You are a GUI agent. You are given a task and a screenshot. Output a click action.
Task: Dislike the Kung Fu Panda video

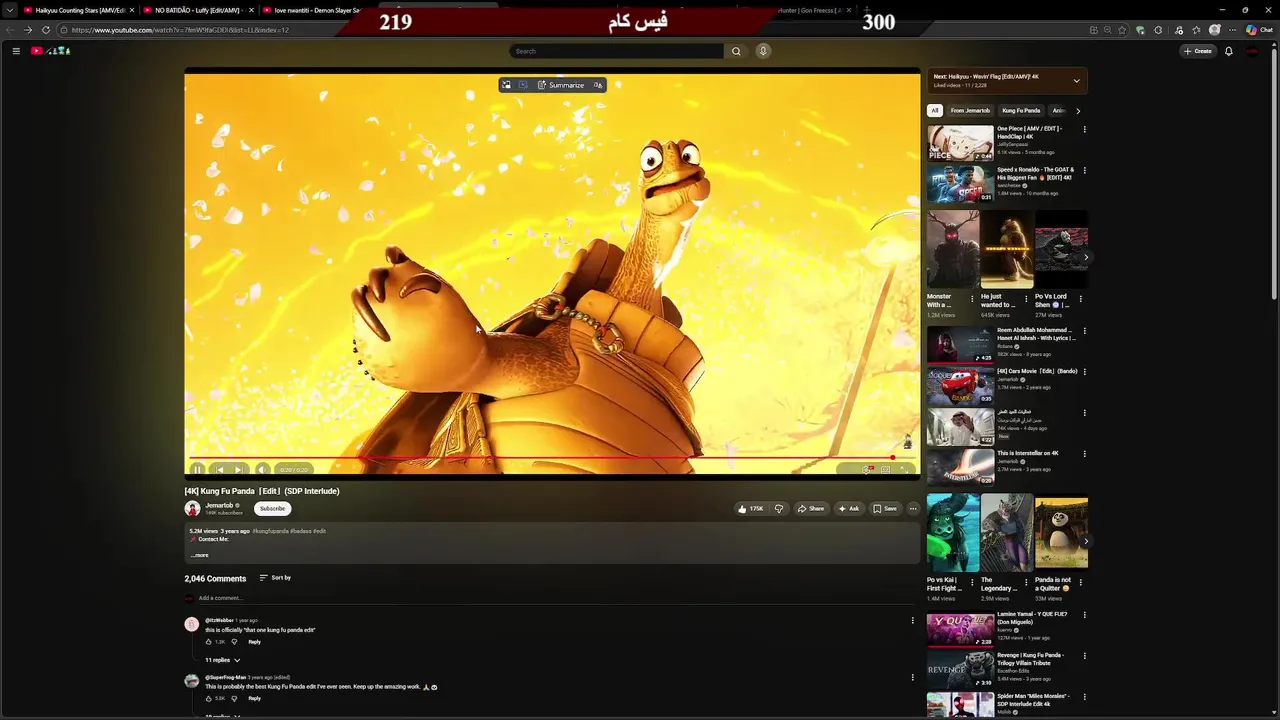coord(779,509)
